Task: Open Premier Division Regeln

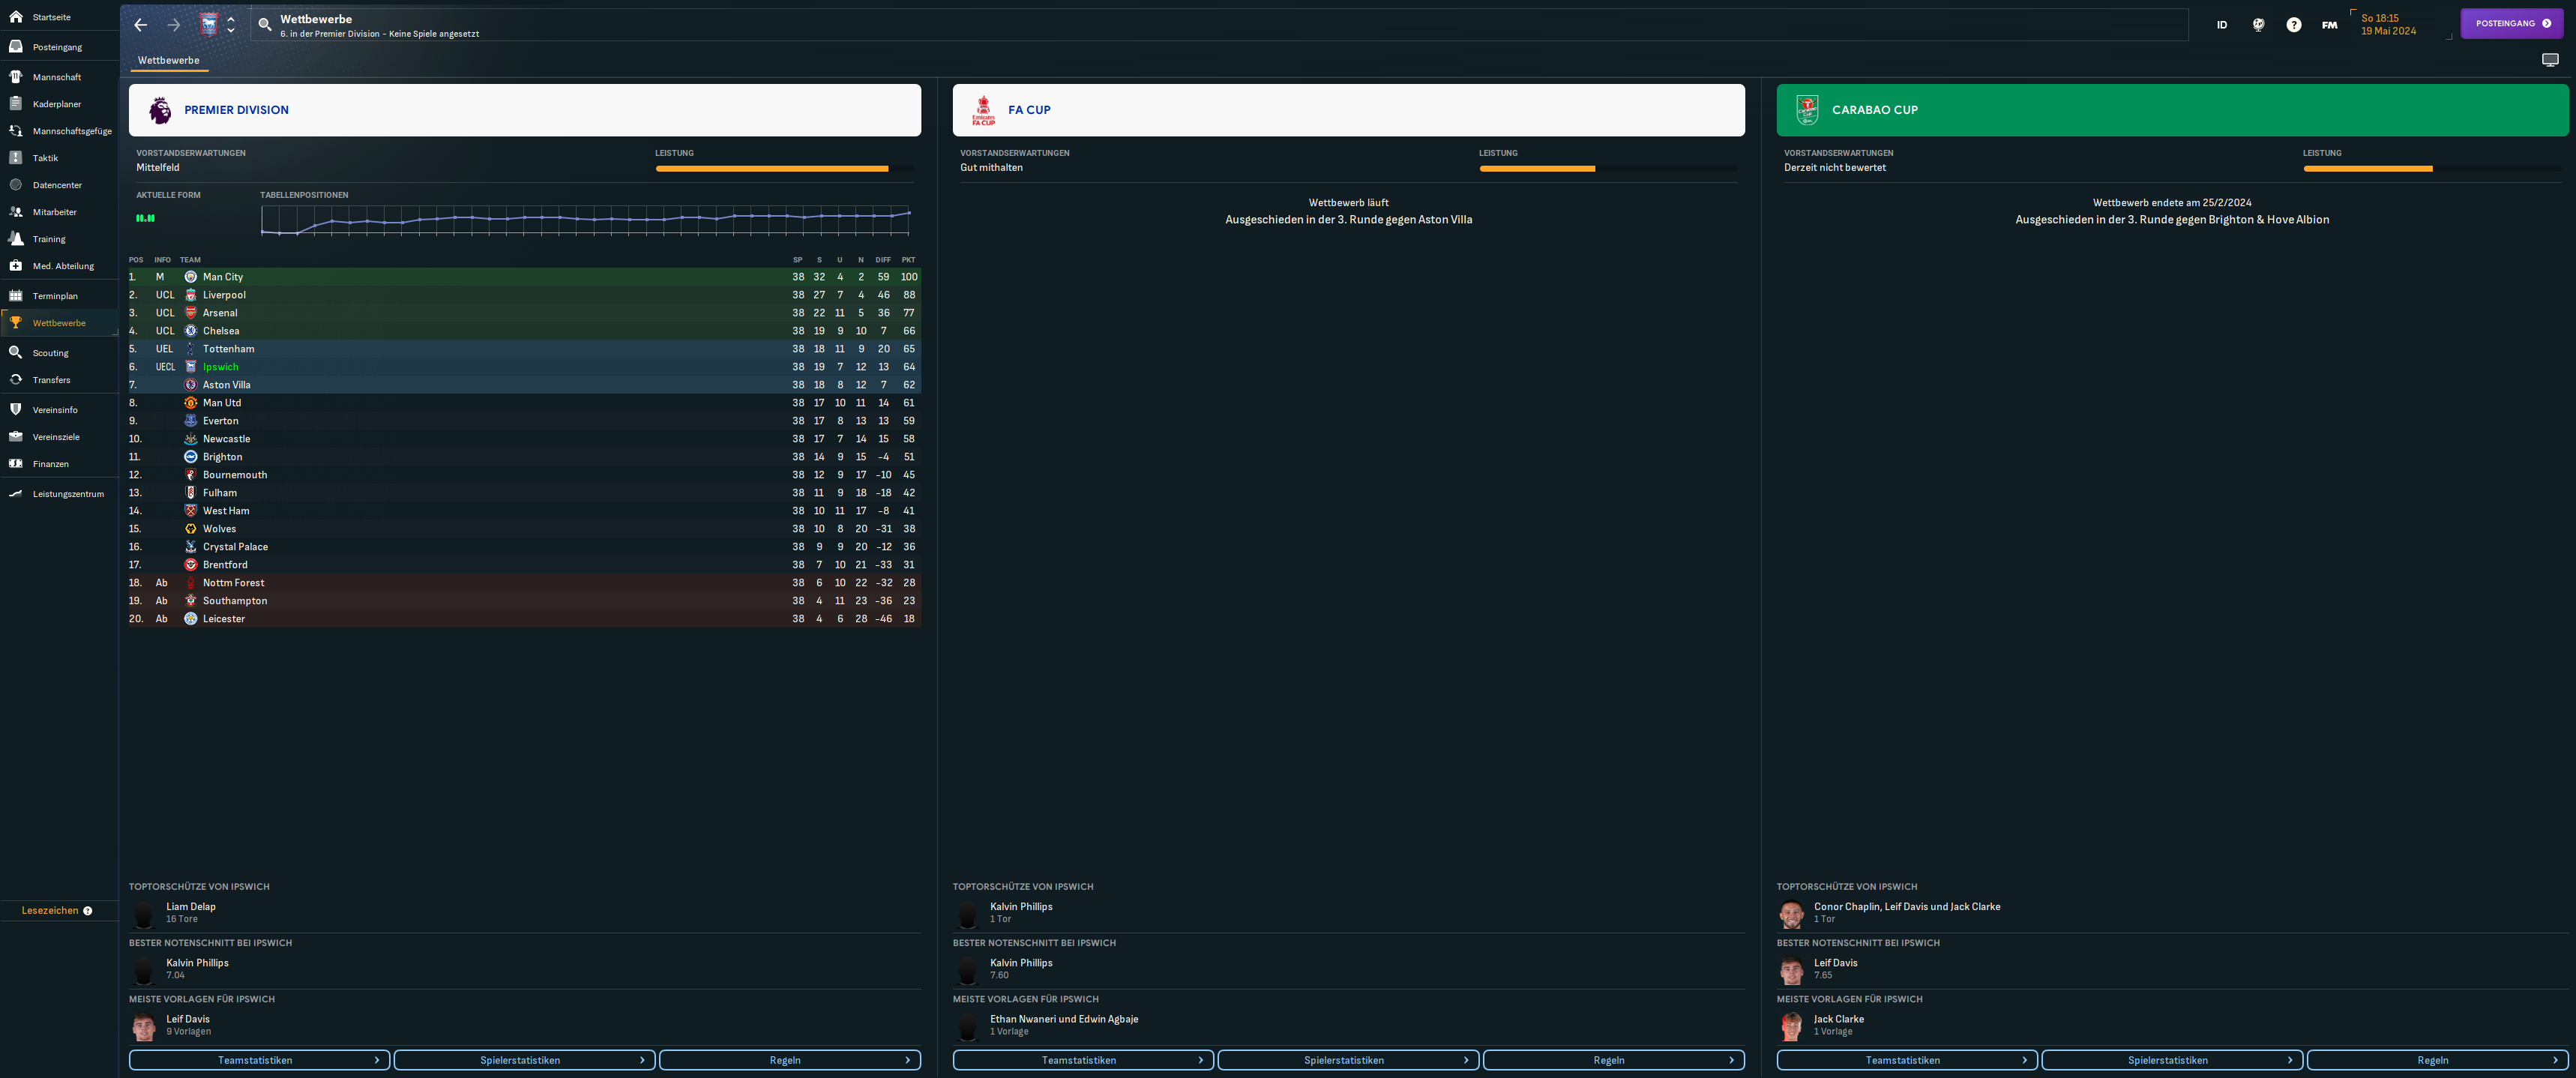Action: point(790,1060)
